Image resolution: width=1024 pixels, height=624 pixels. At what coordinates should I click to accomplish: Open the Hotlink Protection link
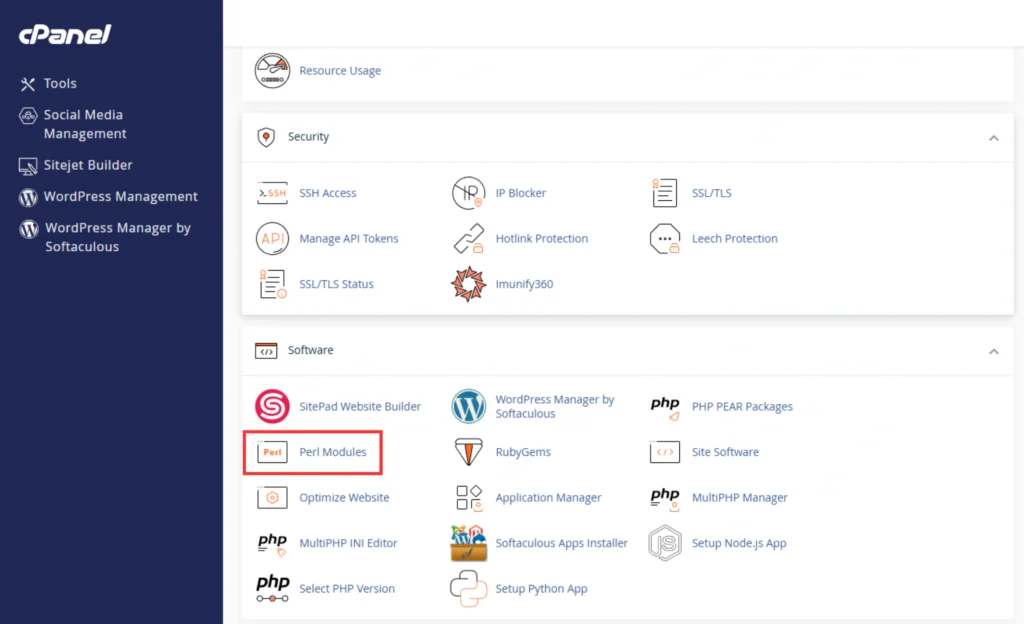tap(542, 239)
